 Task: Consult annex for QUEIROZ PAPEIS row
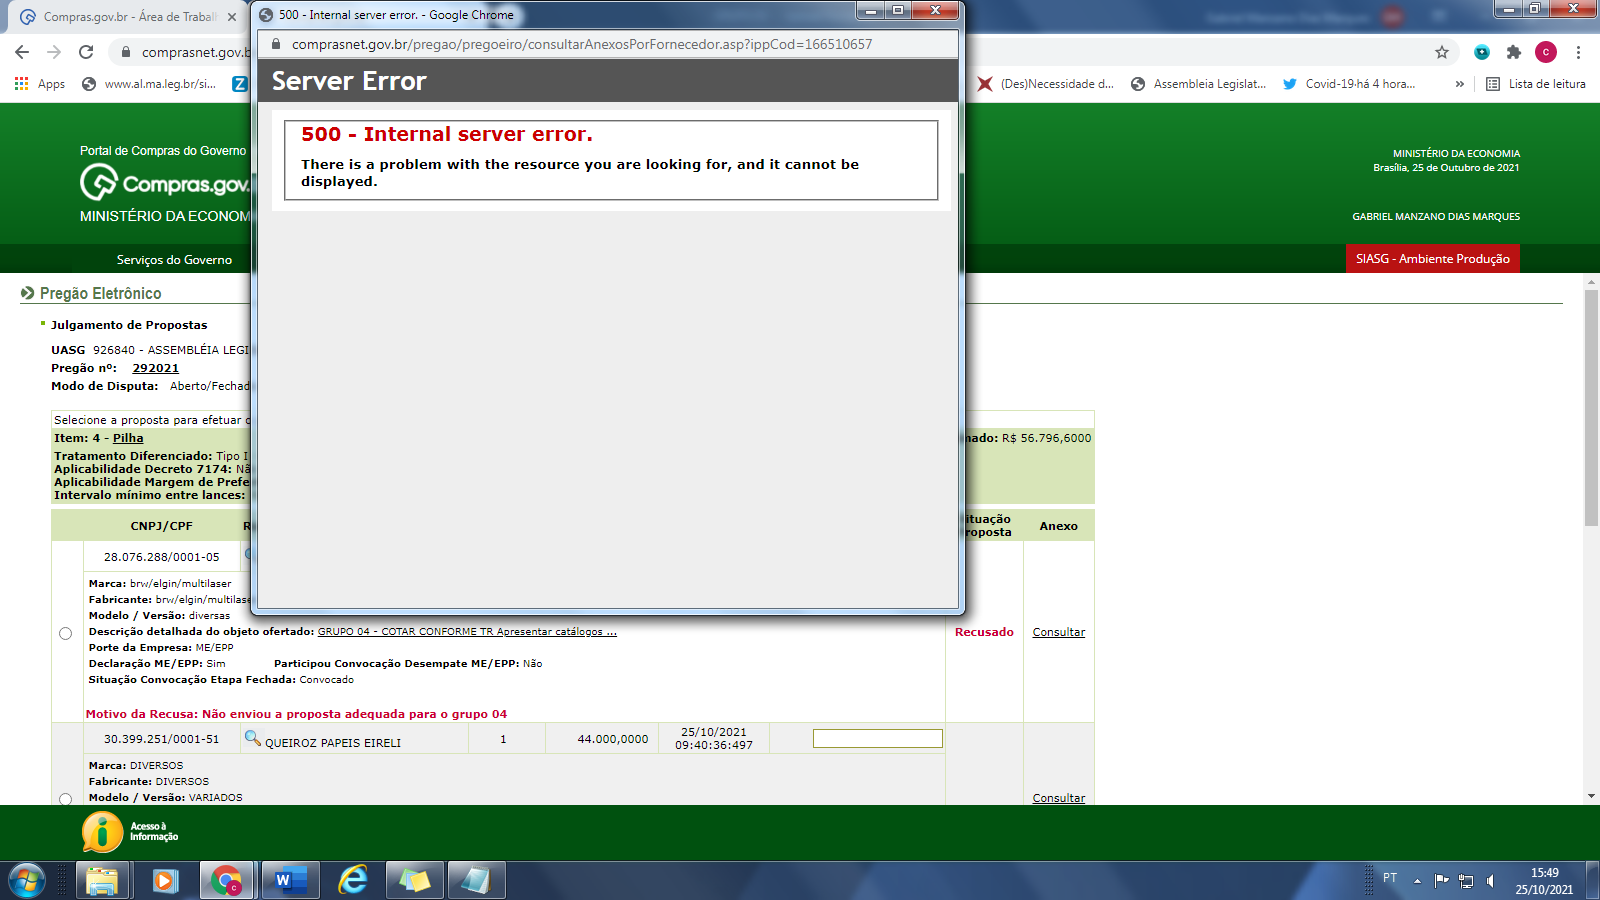[1058, 798]
